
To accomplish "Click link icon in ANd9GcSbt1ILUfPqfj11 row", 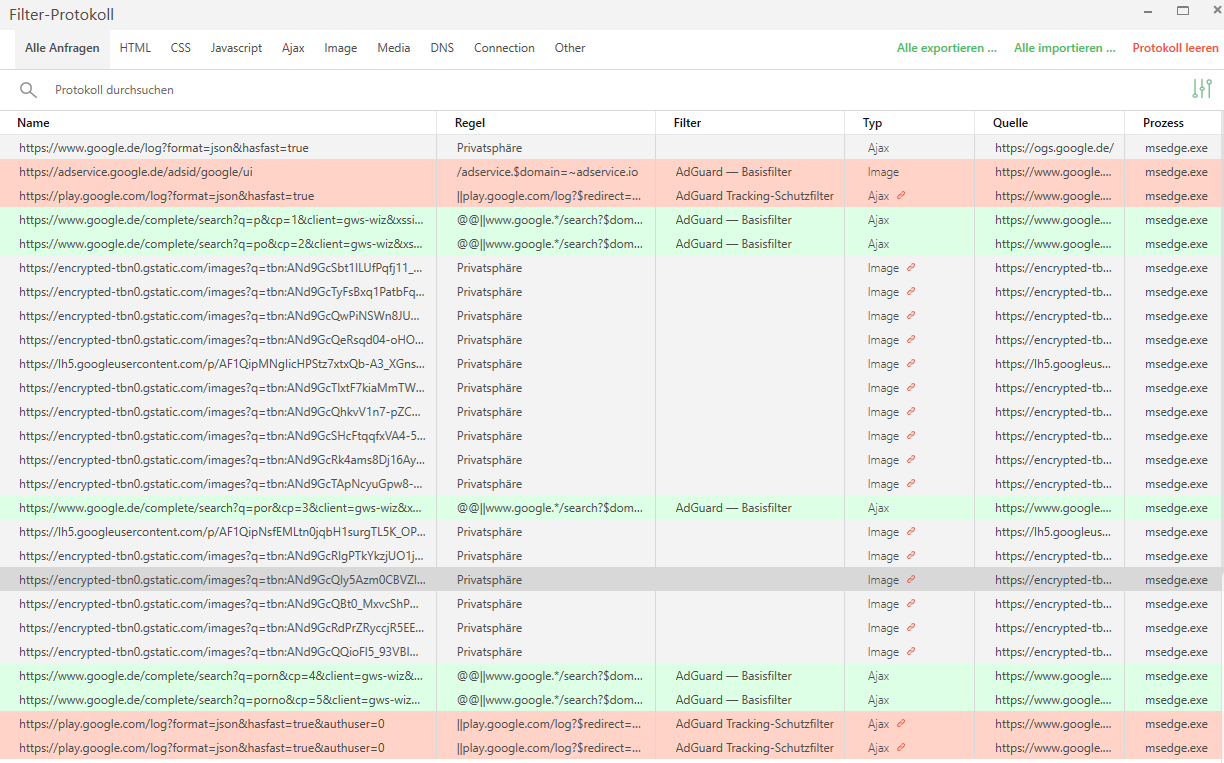I will (911, 268).
